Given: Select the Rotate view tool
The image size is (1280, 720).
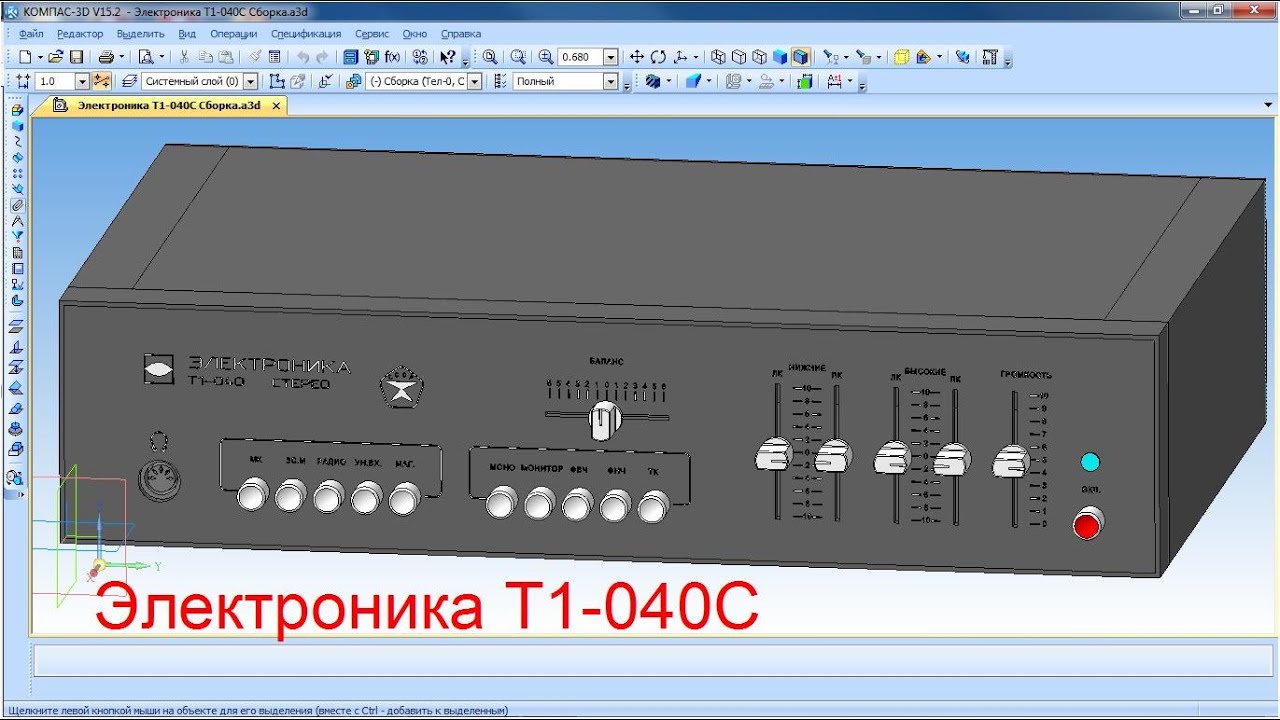Looking at the screenshot, I should pos(658,57).
